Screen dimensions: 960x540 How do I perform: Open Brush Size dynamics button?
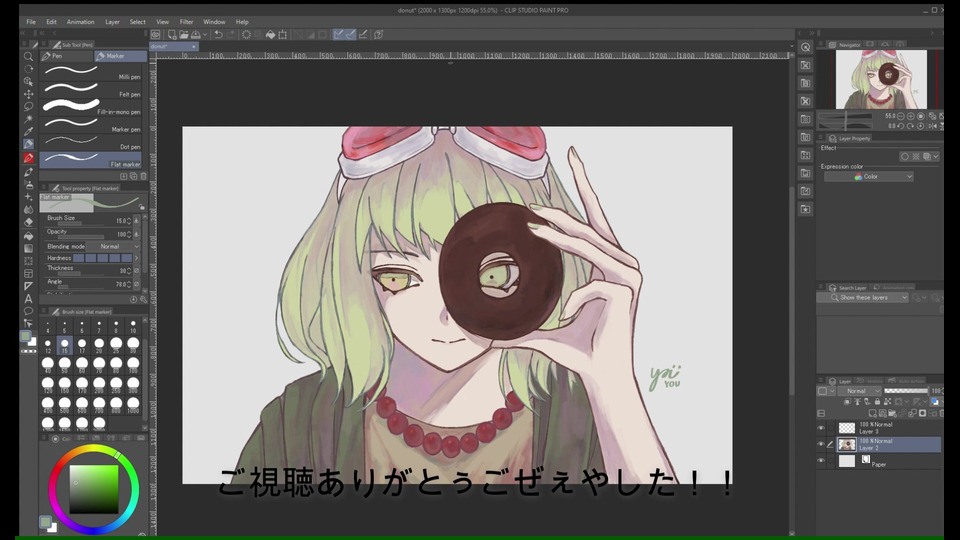pyautogui.click(x=137, y=220)
